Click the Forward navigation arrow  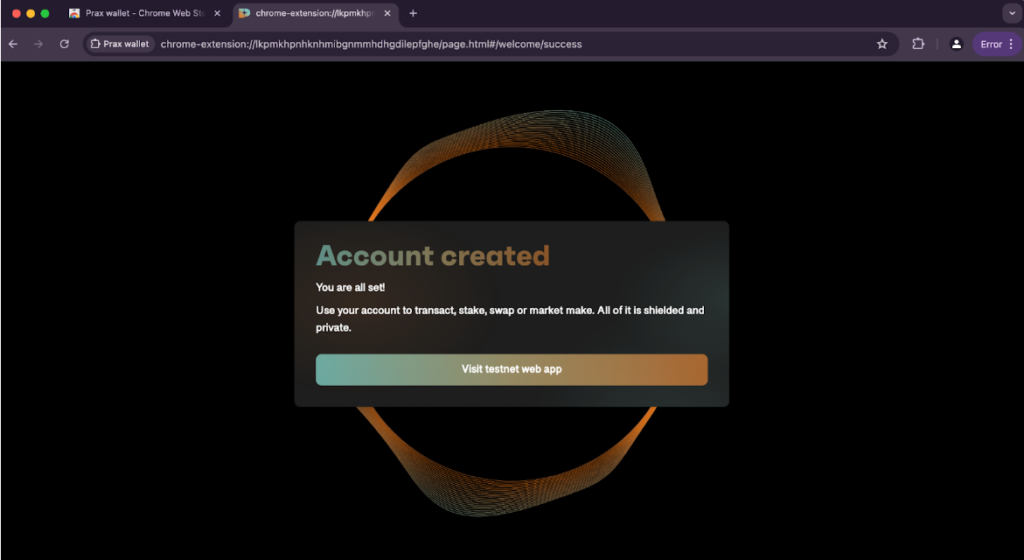[38, 44]
